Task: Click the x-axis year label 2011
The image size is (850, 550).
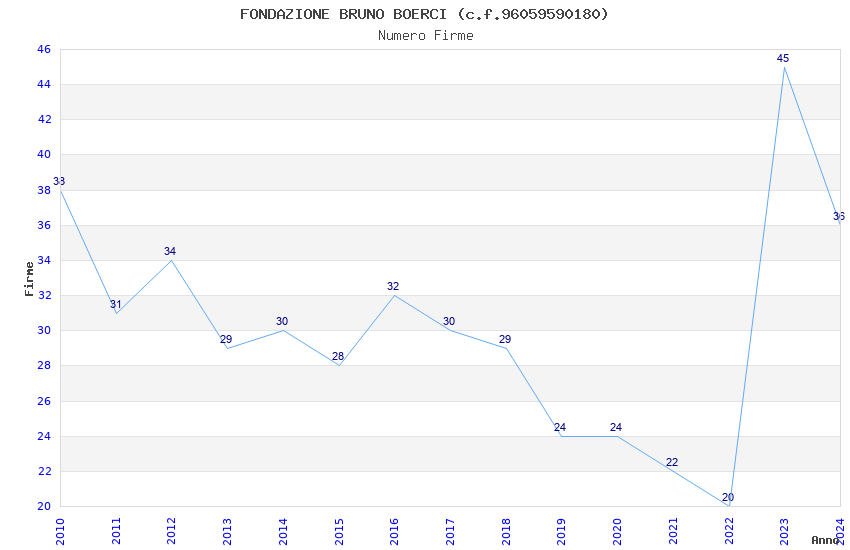Action: [x=115, y=532]
